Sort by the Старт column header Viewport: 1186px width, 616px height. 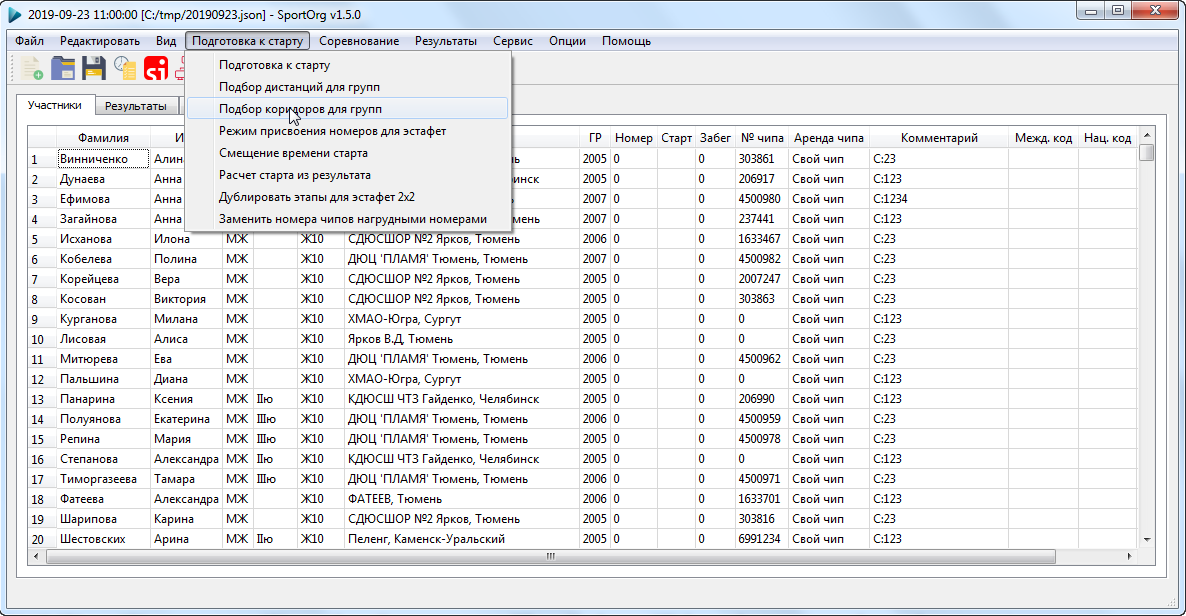pos(676,138)
